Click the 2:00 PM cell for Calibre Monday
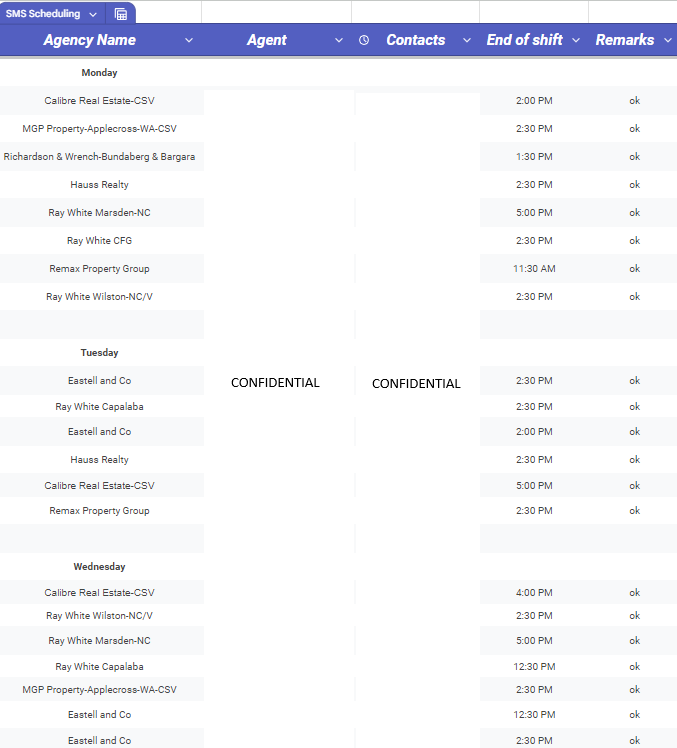This screenshot has height=748, width=677. (x=534, y=101)
